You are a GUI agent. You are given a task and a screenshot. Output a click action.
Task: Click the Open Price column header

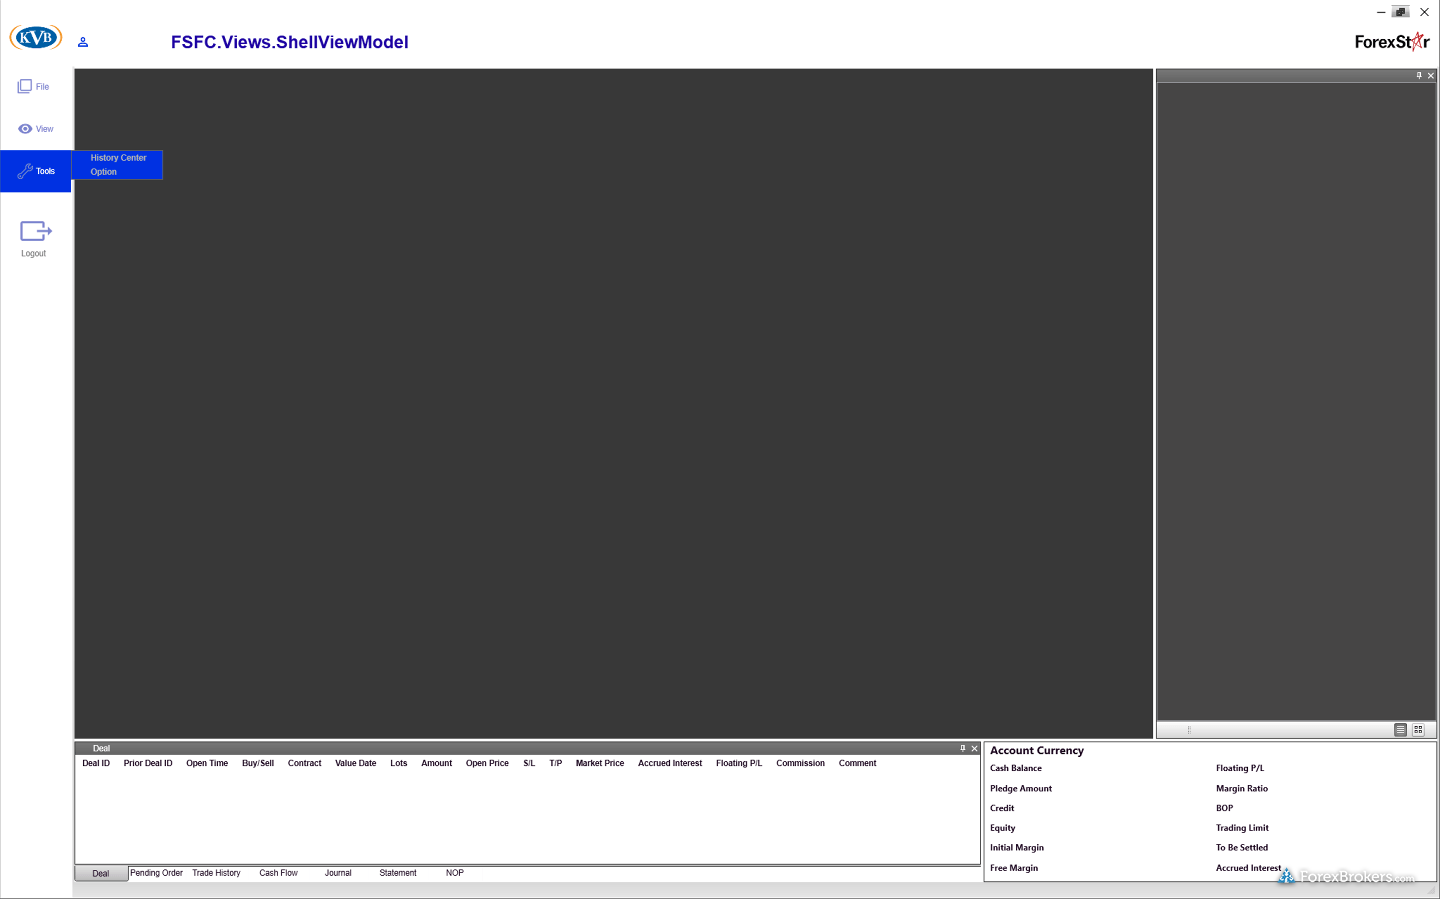click(x=487, y=763)
